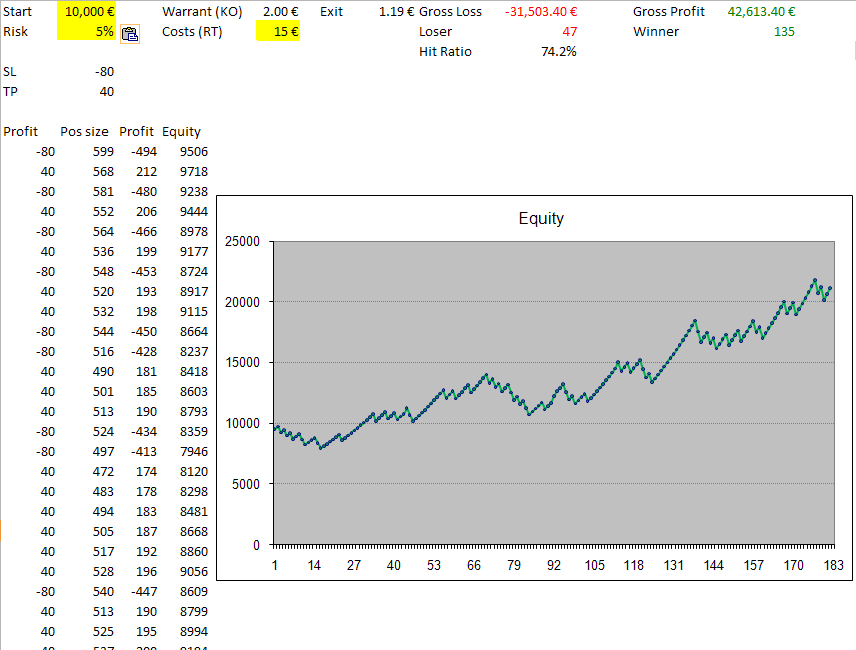Viewport: 856px width, 650px height.
Task: Click the chart title Equity
Action: [x=541, y=219]
